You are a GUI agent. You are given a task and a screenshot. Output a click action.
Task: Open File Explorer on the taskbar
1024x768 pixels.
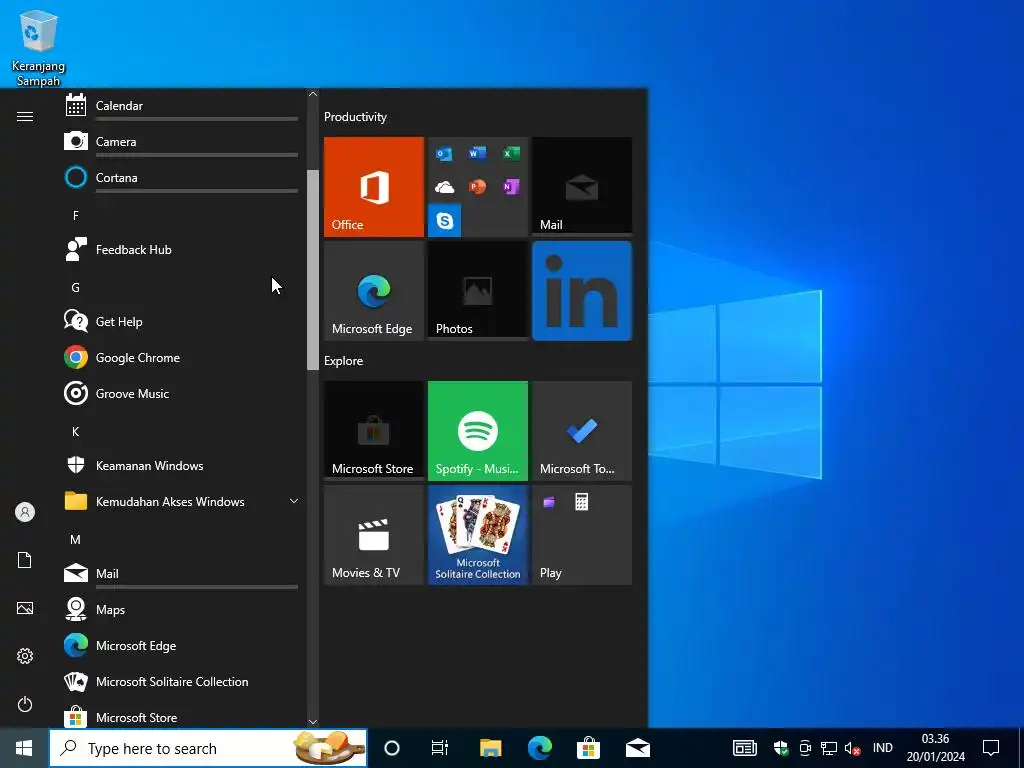click(490, 748)
